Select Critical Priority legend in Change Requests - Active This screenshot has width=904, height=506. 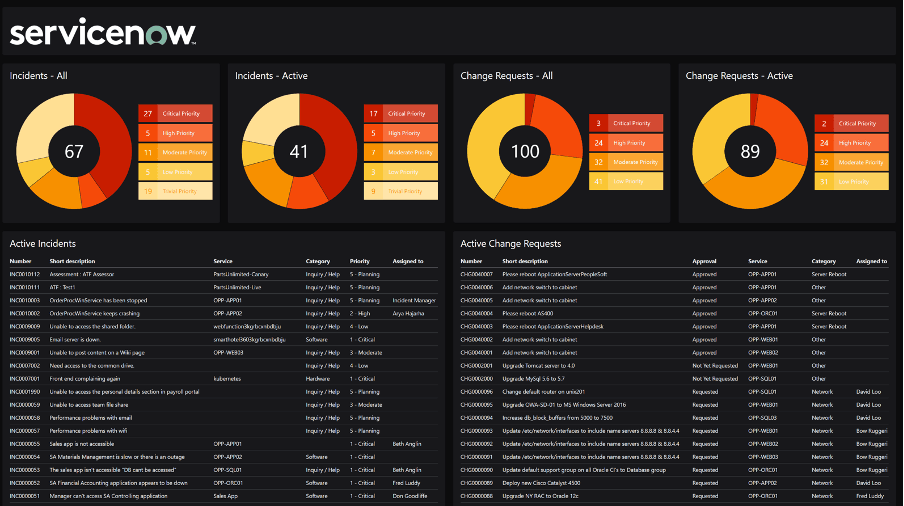click(x=852, y=123)
